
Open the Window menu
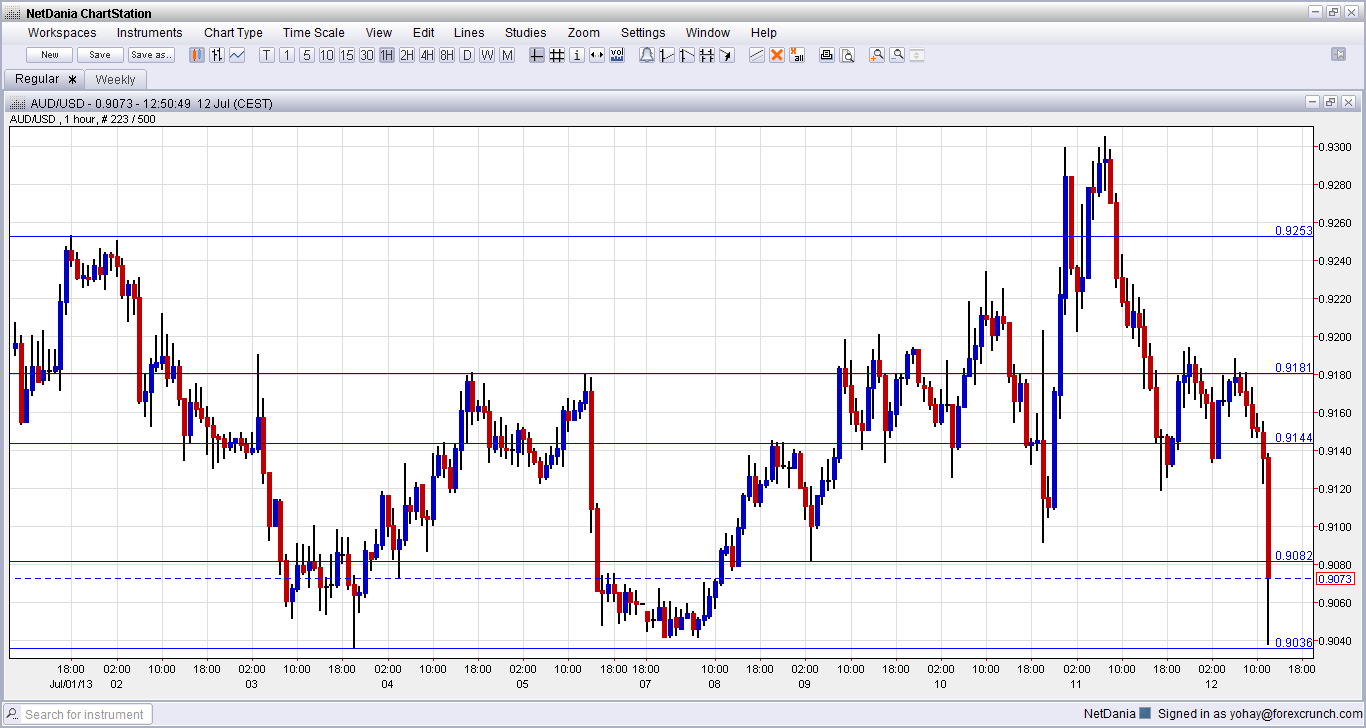pyautogui.click(x=708, y=33)
